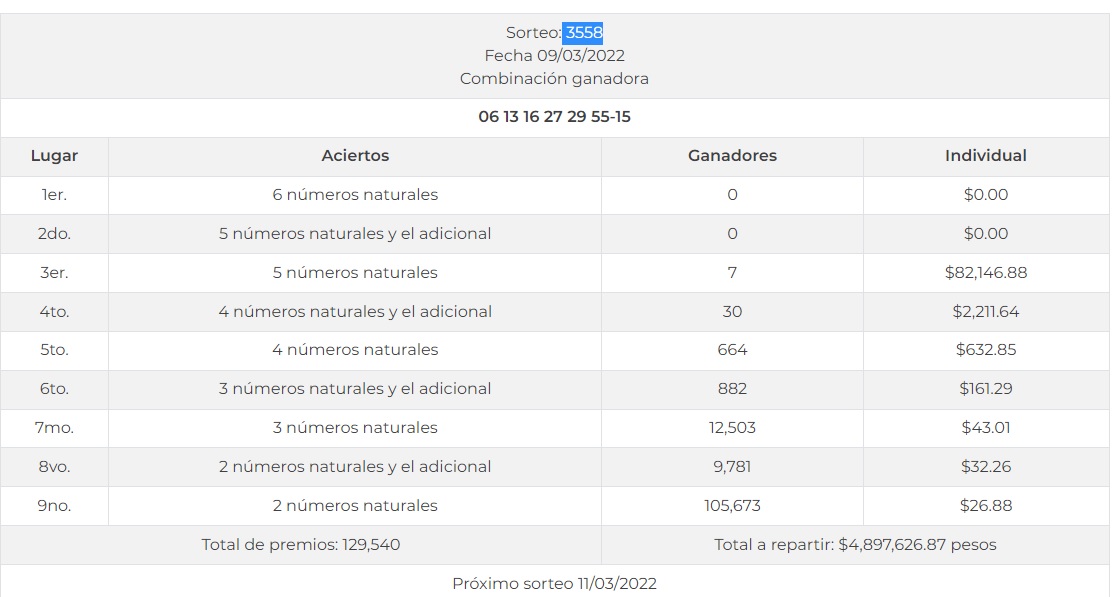Click the Total a repartir amount text
Image resolution: width=1119 pixels, height=597 pixels.
(855, 545)
